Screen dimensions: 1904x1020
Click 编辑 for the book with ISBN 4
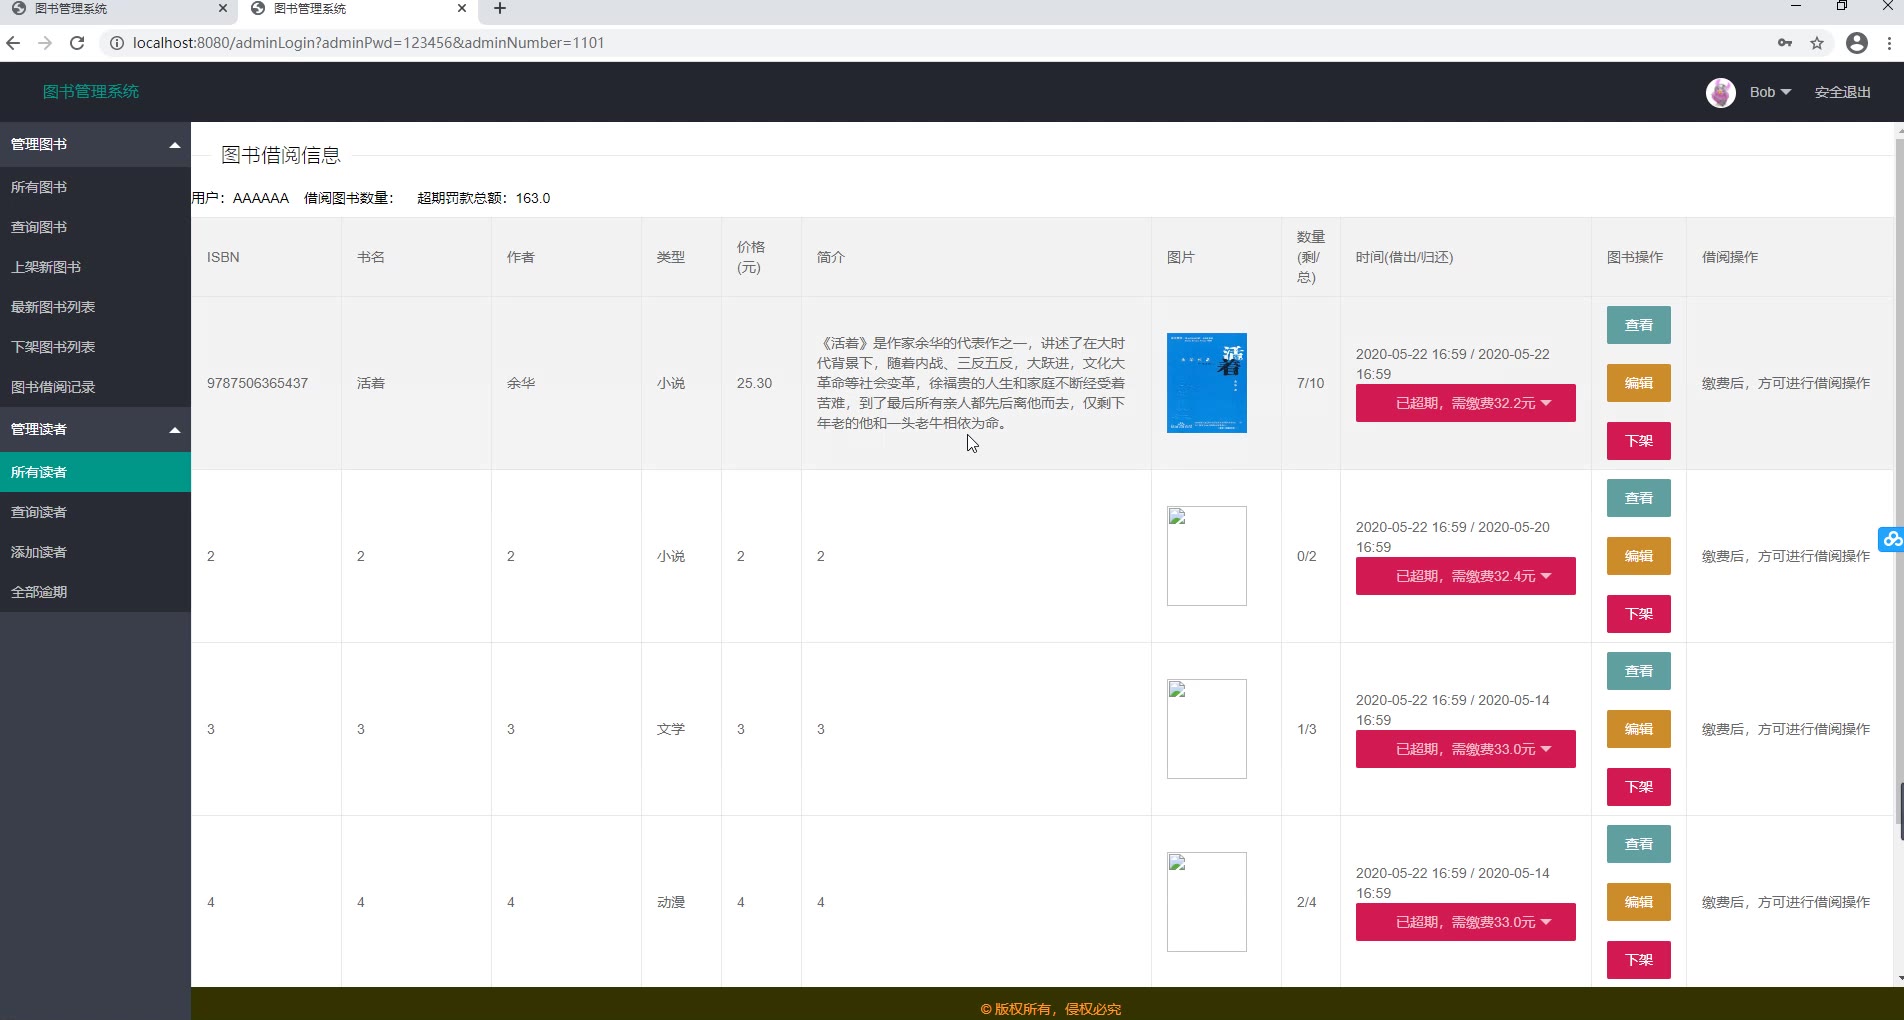click(1638, 902)
